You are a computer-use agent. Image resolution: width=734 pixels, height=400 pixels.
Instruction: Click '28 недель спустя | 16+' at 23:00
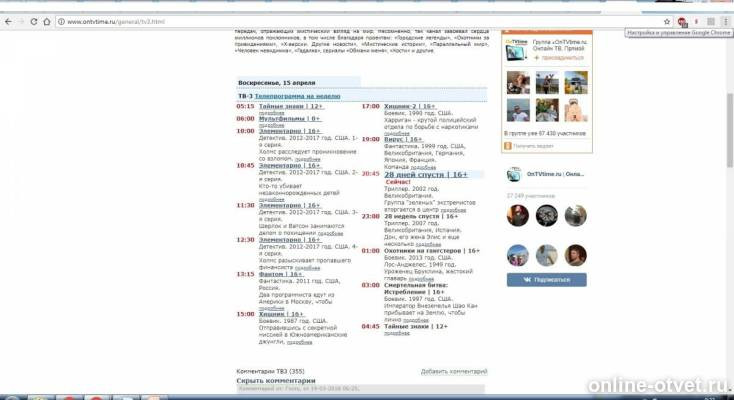click(421, 216)
